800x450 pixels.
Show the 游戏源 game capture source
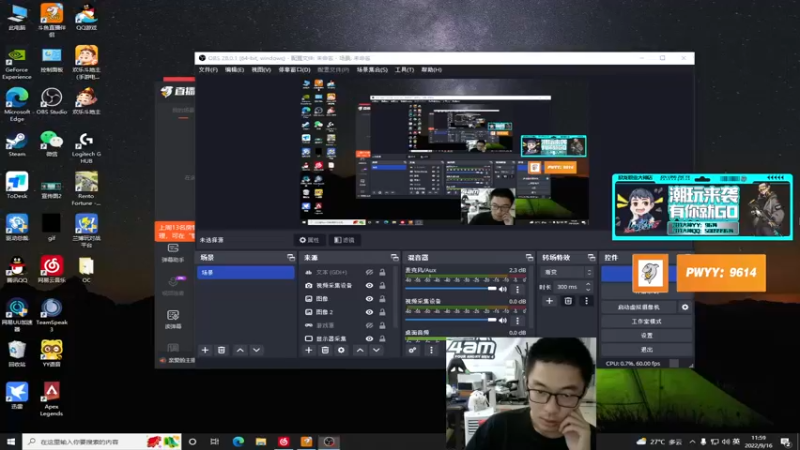(369, 326)
